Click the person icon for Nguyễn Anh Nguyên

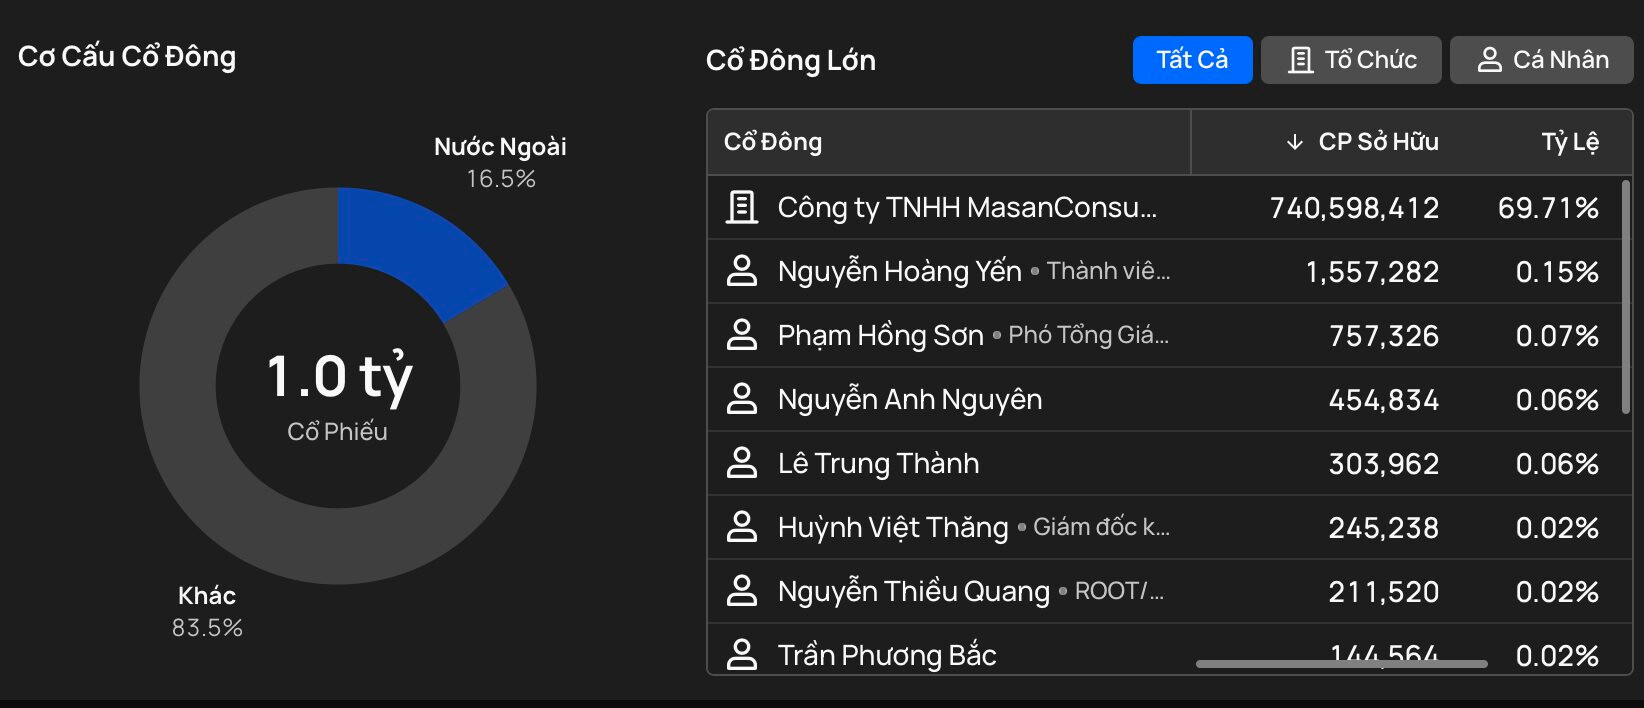(741, 399)
